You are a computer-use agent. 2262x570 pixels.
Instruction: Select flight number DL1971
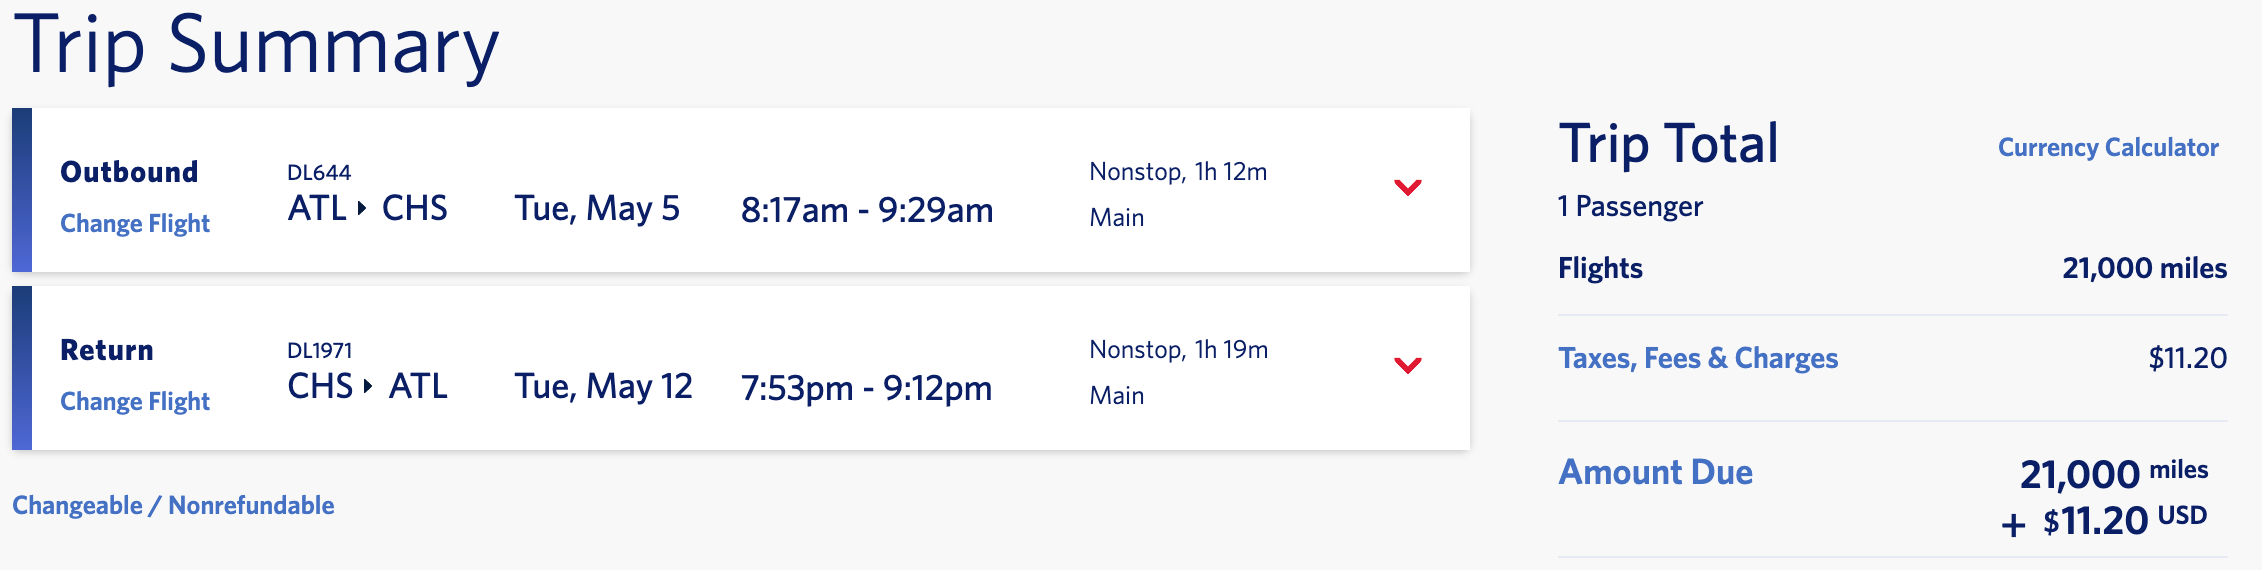pyautogui.click(x=319, y=350)
